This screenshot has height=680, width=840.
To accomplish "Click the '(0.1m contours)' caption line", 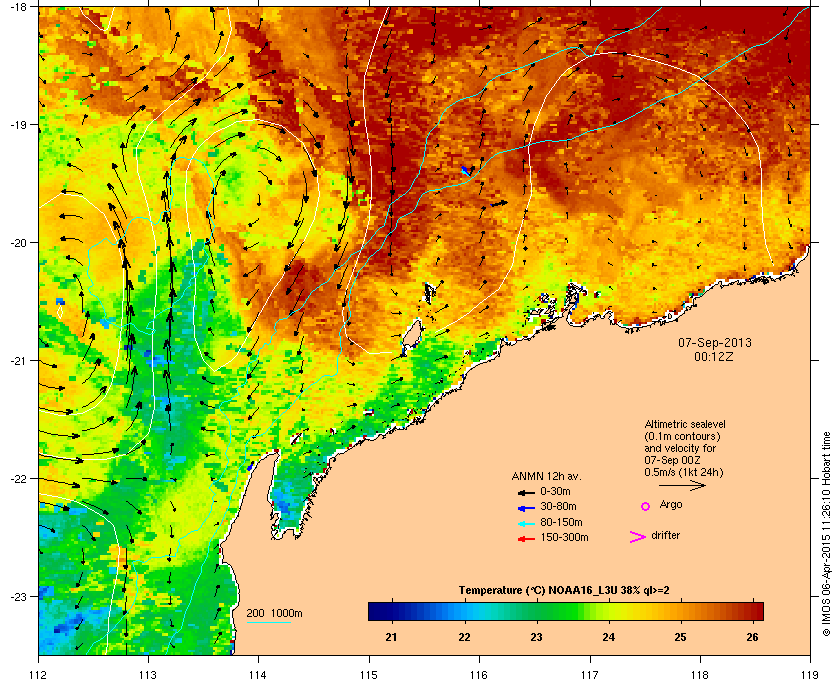I will (682, 436).
